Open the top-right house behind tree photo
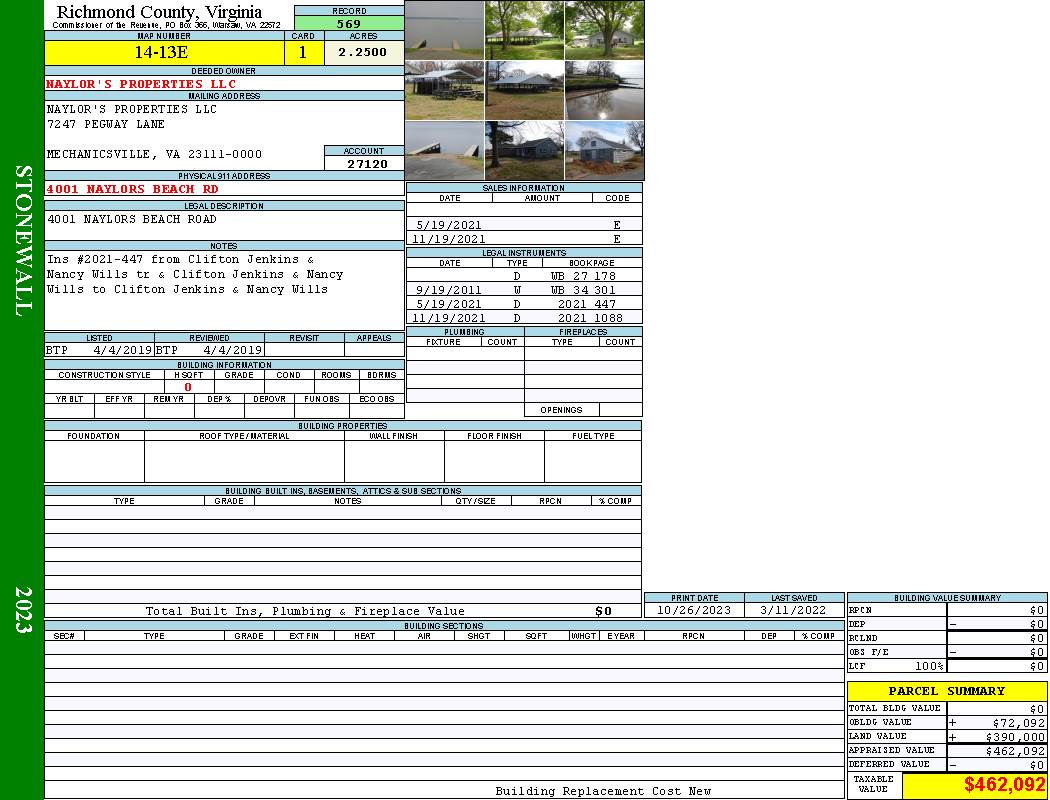1050x800 pixels. (604, 30)
